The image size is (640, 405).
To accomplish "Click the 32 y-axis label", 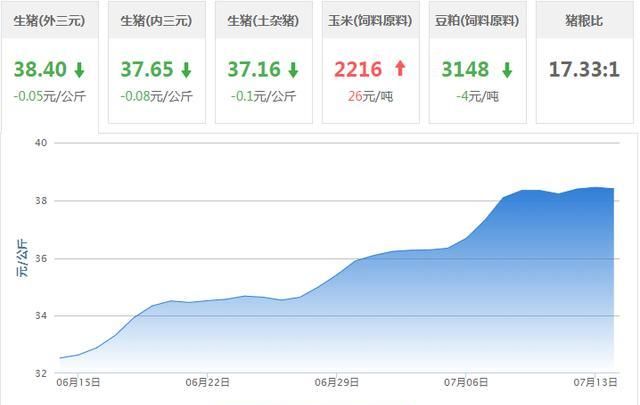I will click(x=41, y=373).
